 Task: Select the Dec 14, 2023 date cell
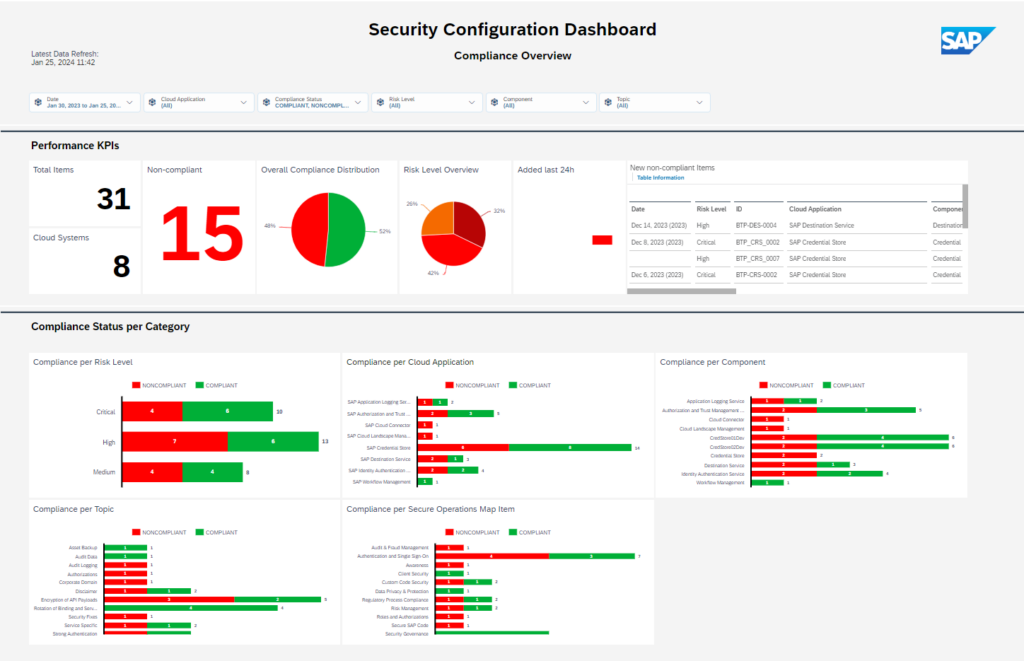[x=659, y=225]
